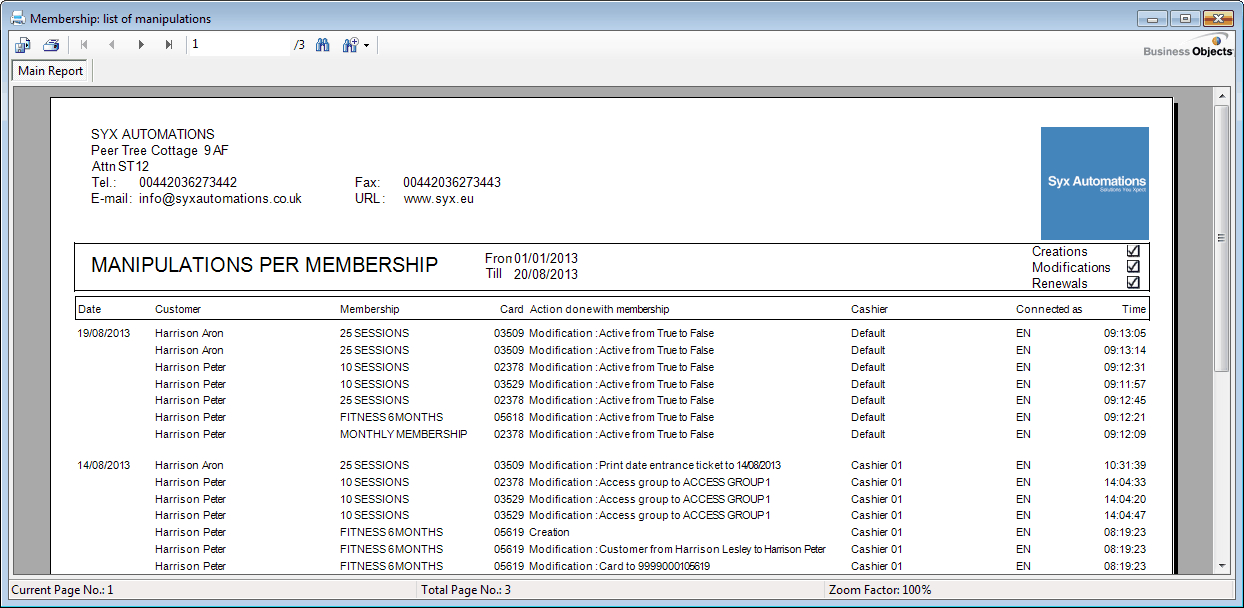
Task: Select the Main Report tab
Action: click(x=51, y=71)
